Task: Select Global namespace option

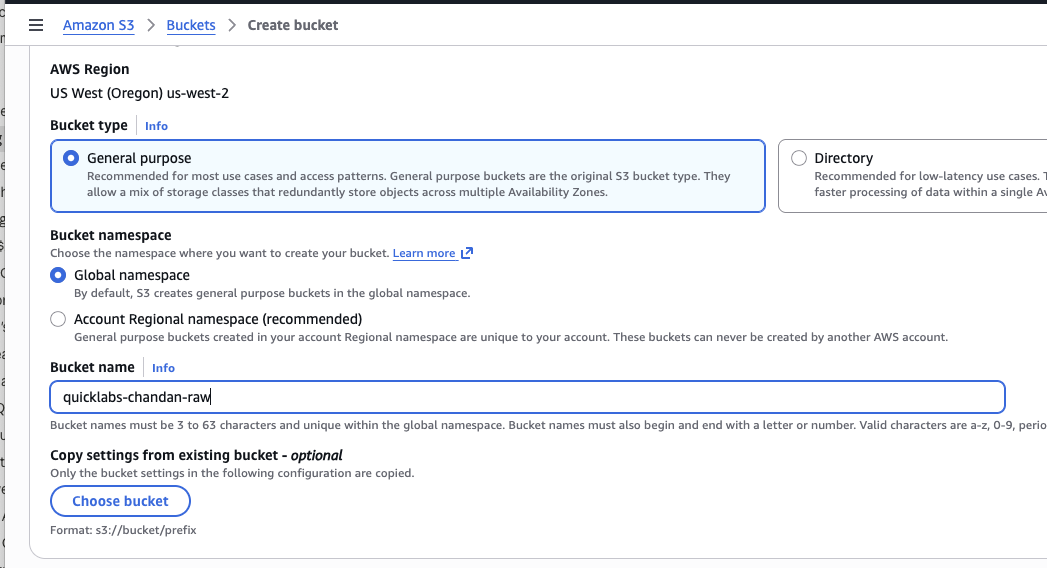Action: click(x=58, y=275)
